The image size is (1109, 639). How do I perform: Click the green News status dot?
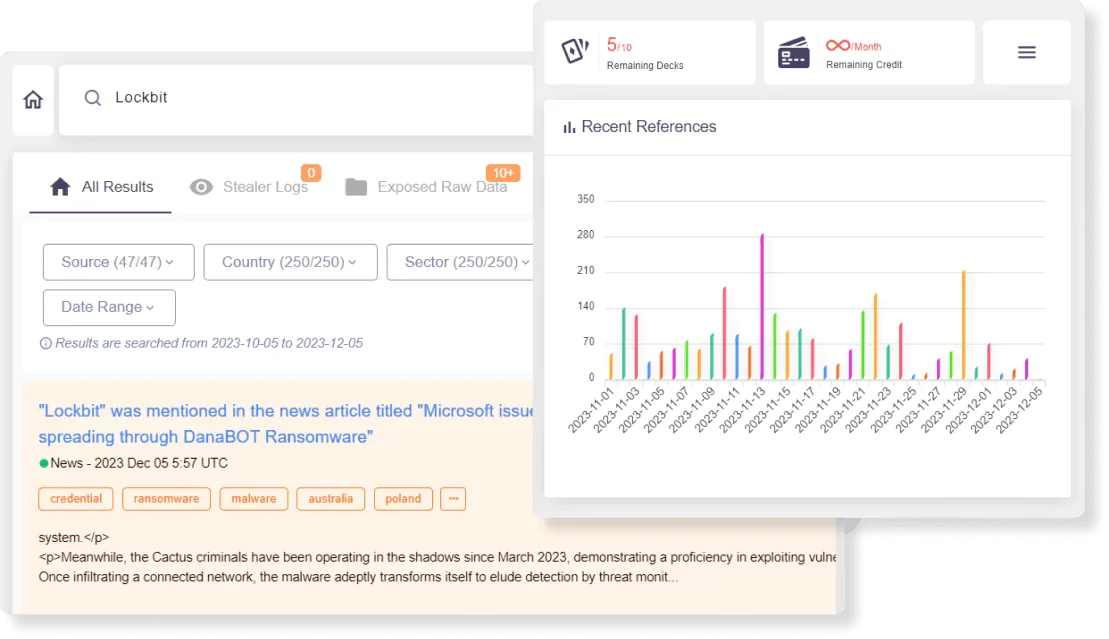point(44,464)
